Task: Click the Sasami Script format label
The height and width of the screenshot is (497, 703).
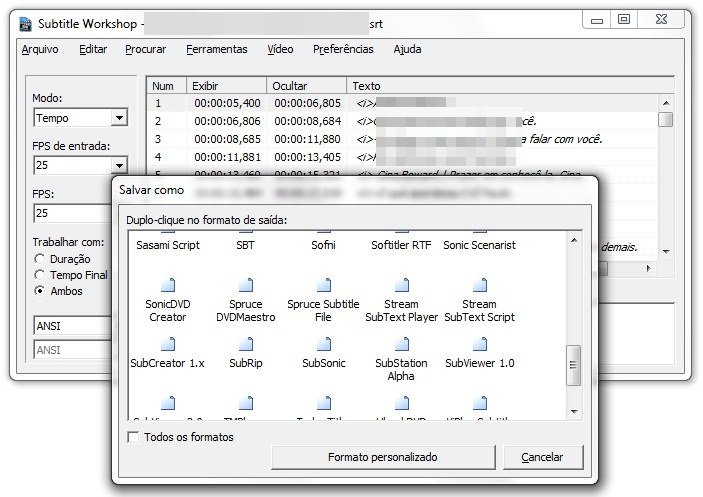Action: click(168, 245)
